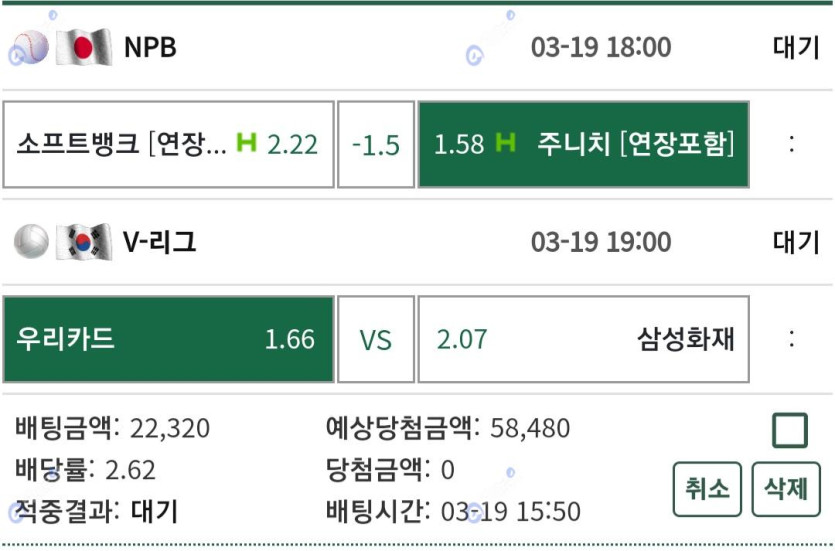The height and width of the screenshot is (551, 835).
Task: Select the 우리카드 1.66 odds cell
Action: (x=168, y=339)
